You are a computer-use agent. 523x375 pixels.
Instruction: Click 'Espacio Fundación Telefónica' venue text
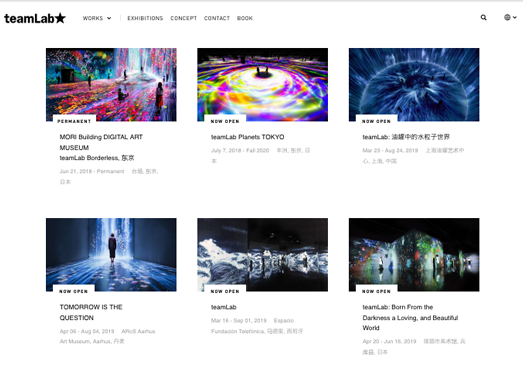point(252,326)
